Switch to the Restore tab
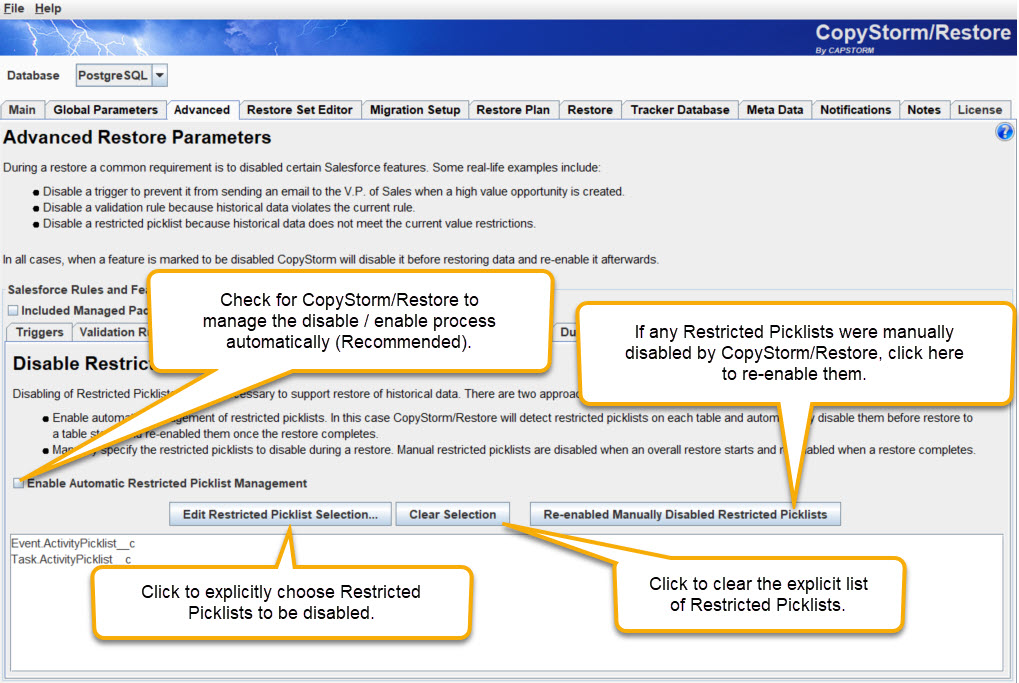Viewport: 1019px width, 683px height. tap(590, 110)
